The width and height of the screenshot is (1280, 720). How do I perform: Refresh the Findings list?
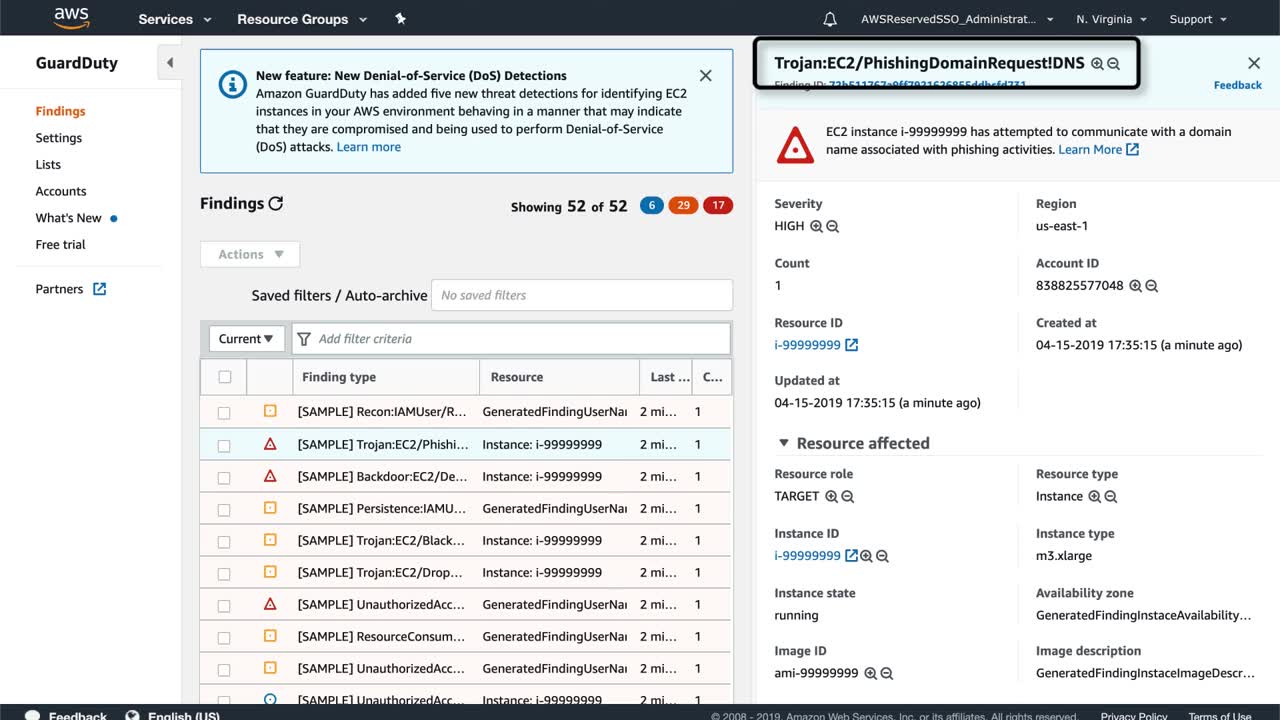[276, 203]
